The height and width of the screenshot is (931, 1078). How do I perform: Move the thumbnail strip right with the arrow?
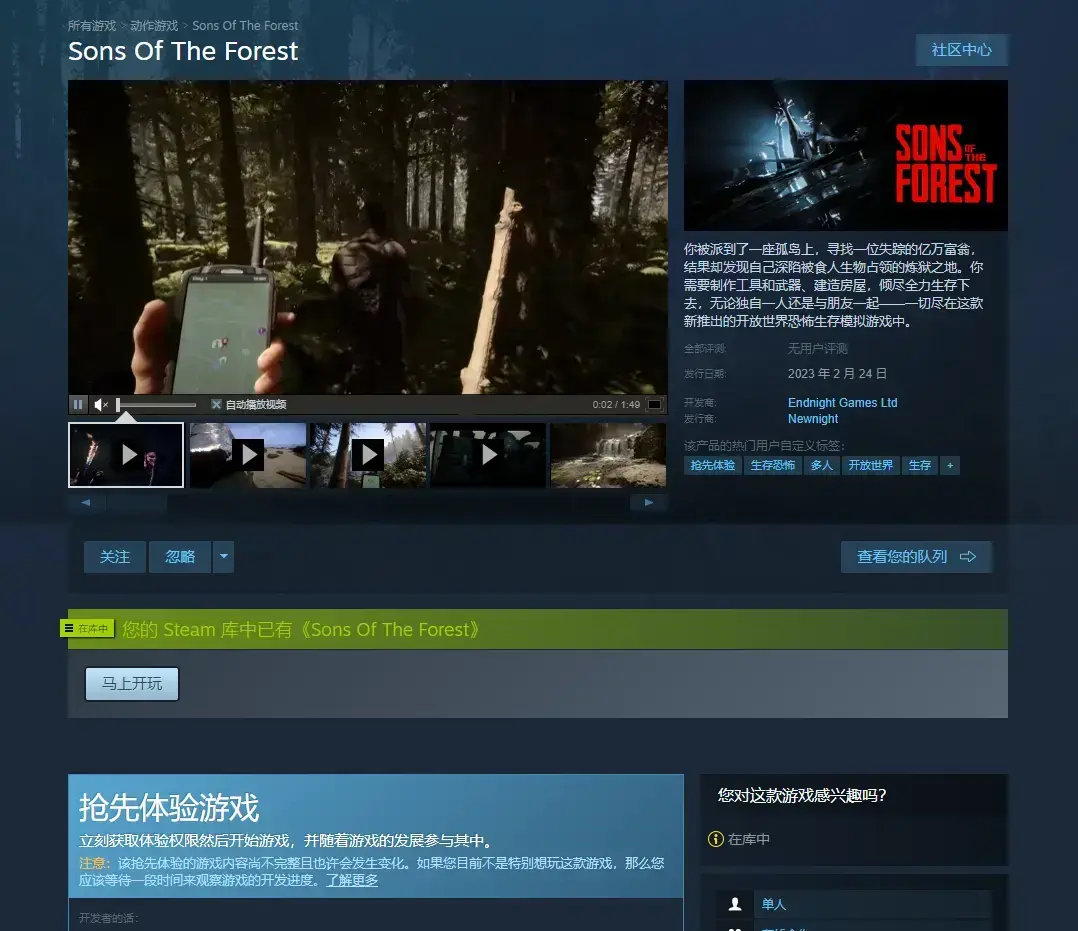pos(648,503)
